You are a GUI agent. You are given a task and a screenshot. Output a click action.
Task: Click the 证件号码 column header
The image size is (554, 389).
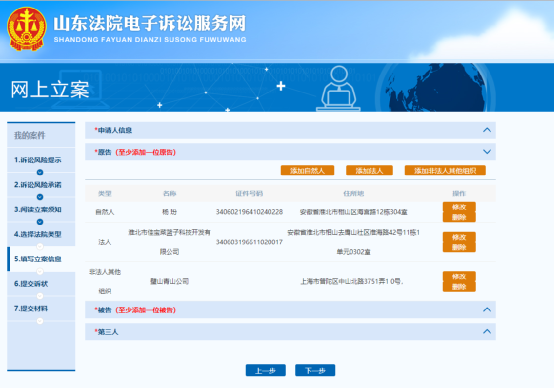249,194
